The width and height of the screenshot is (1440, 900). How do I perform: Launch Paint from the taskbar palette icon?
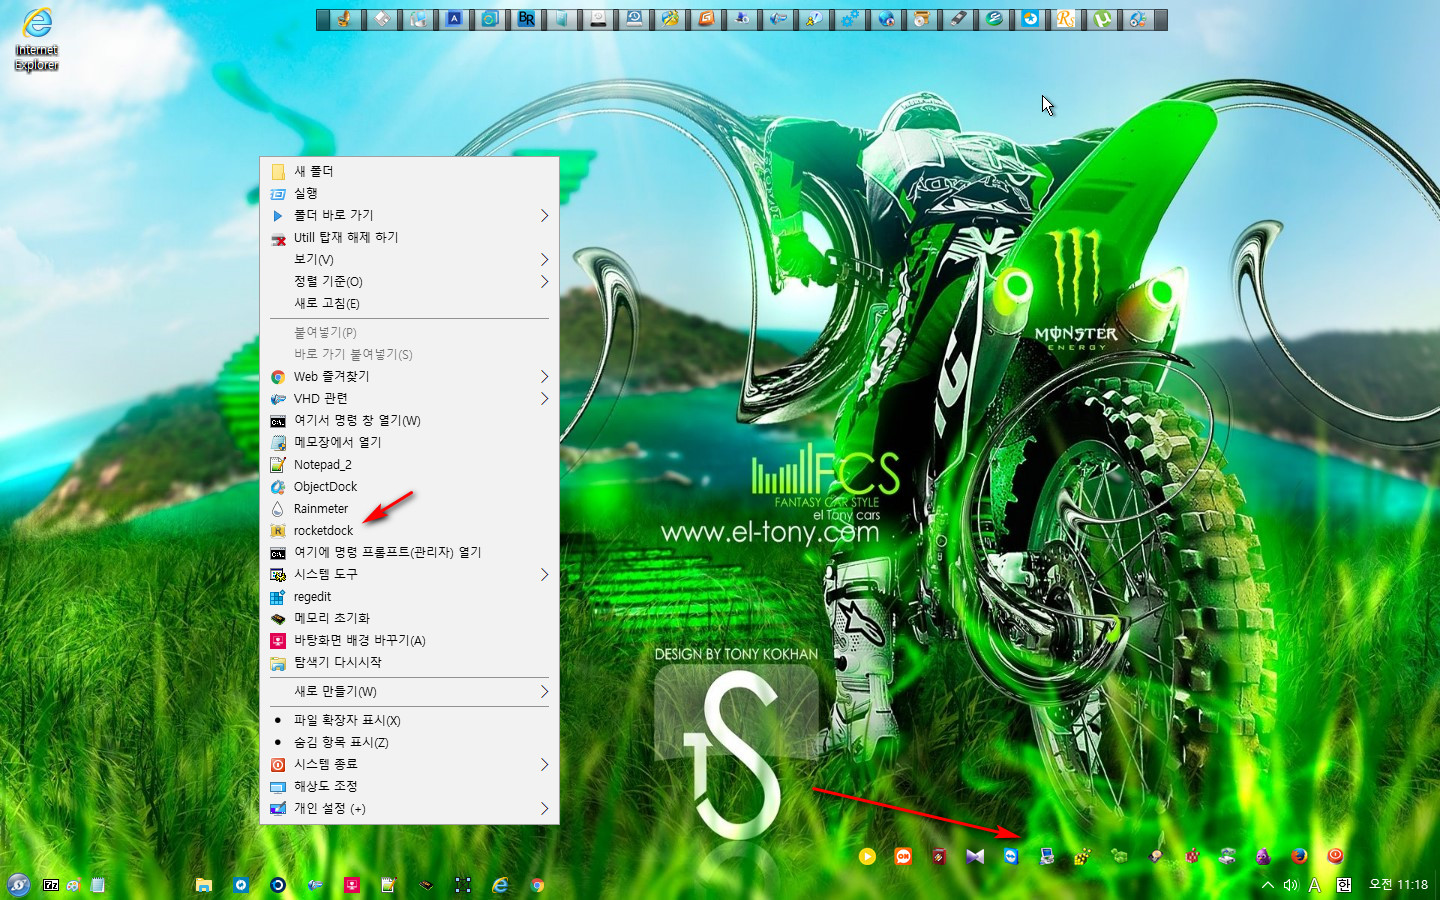click(x=73, y=885)
